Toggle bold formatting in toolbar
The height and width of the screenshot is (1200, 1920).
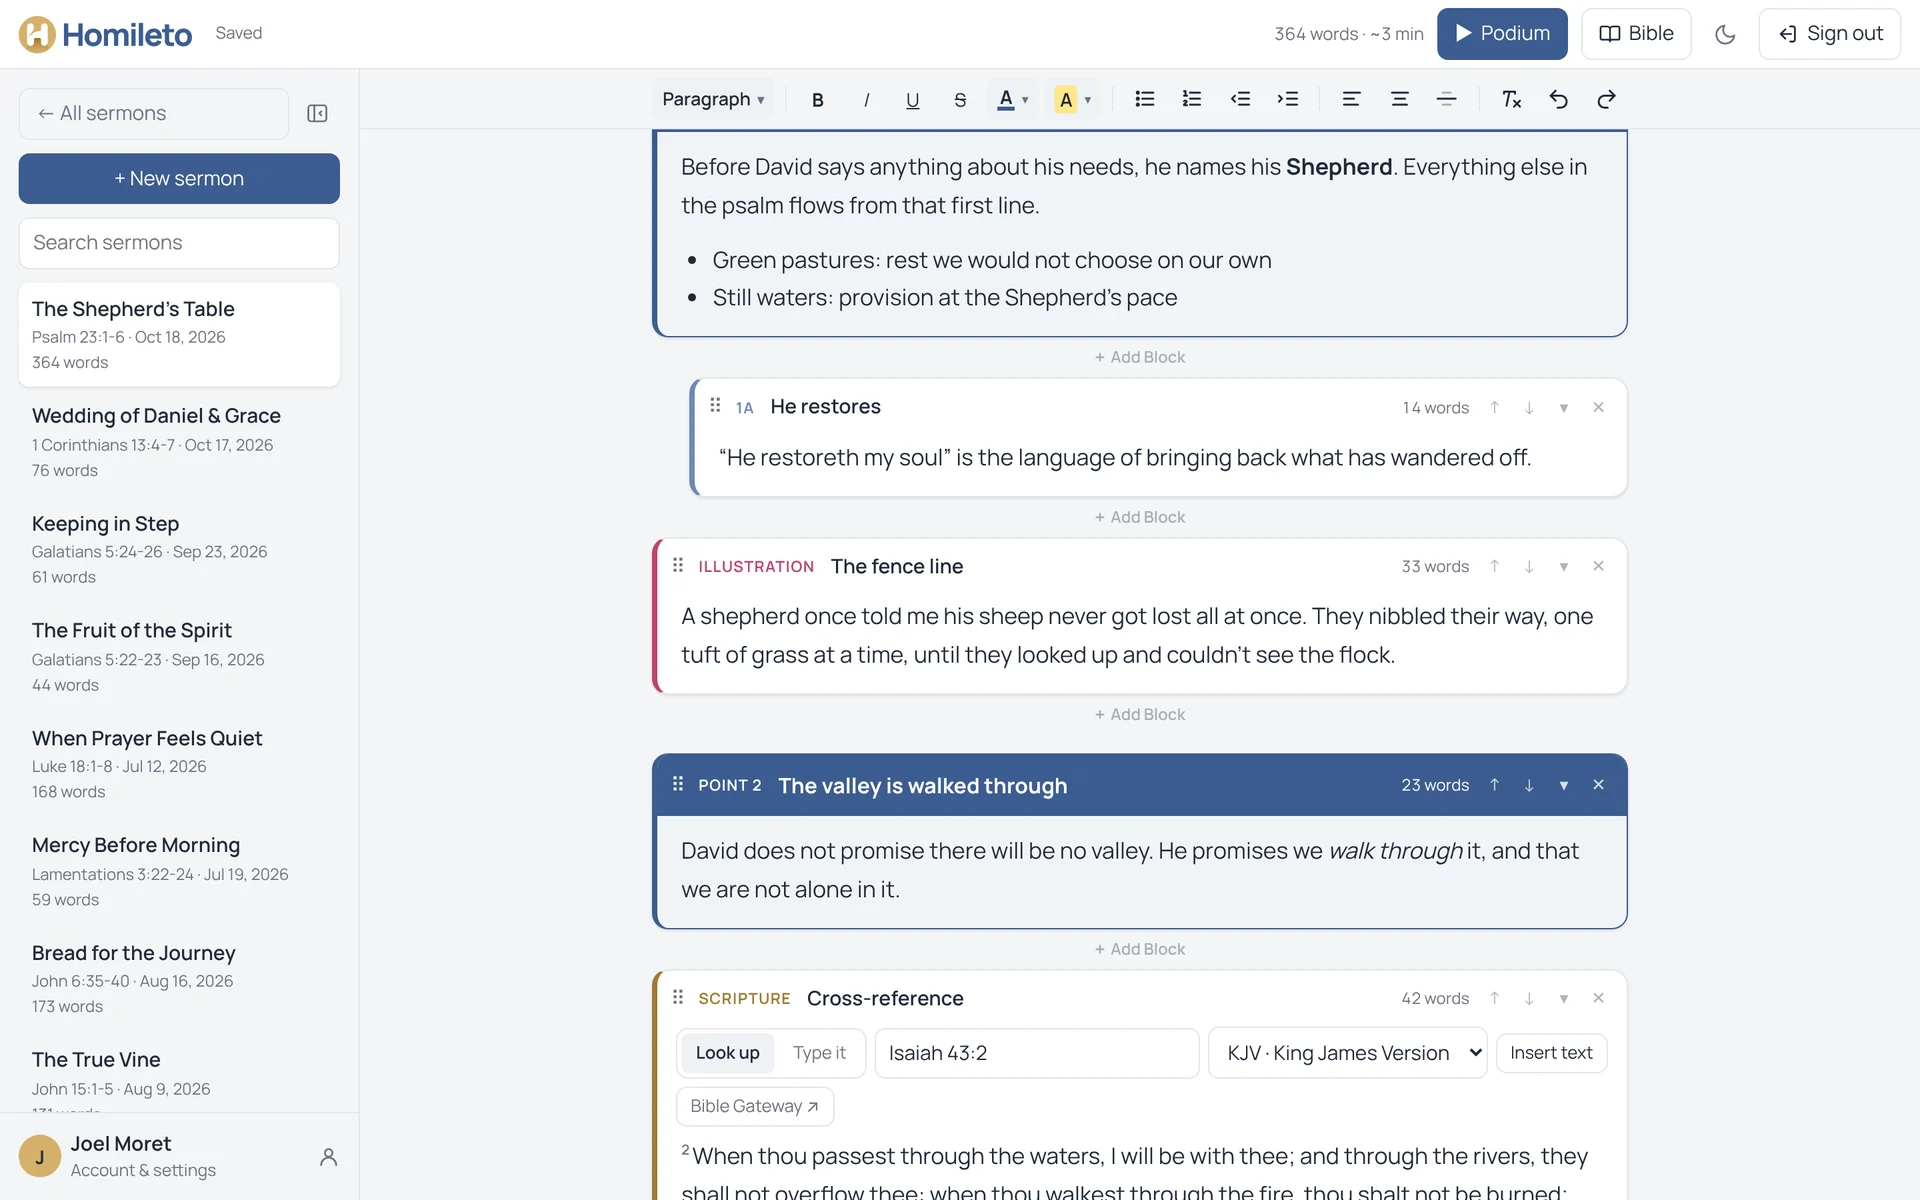(x=817, y=99)
